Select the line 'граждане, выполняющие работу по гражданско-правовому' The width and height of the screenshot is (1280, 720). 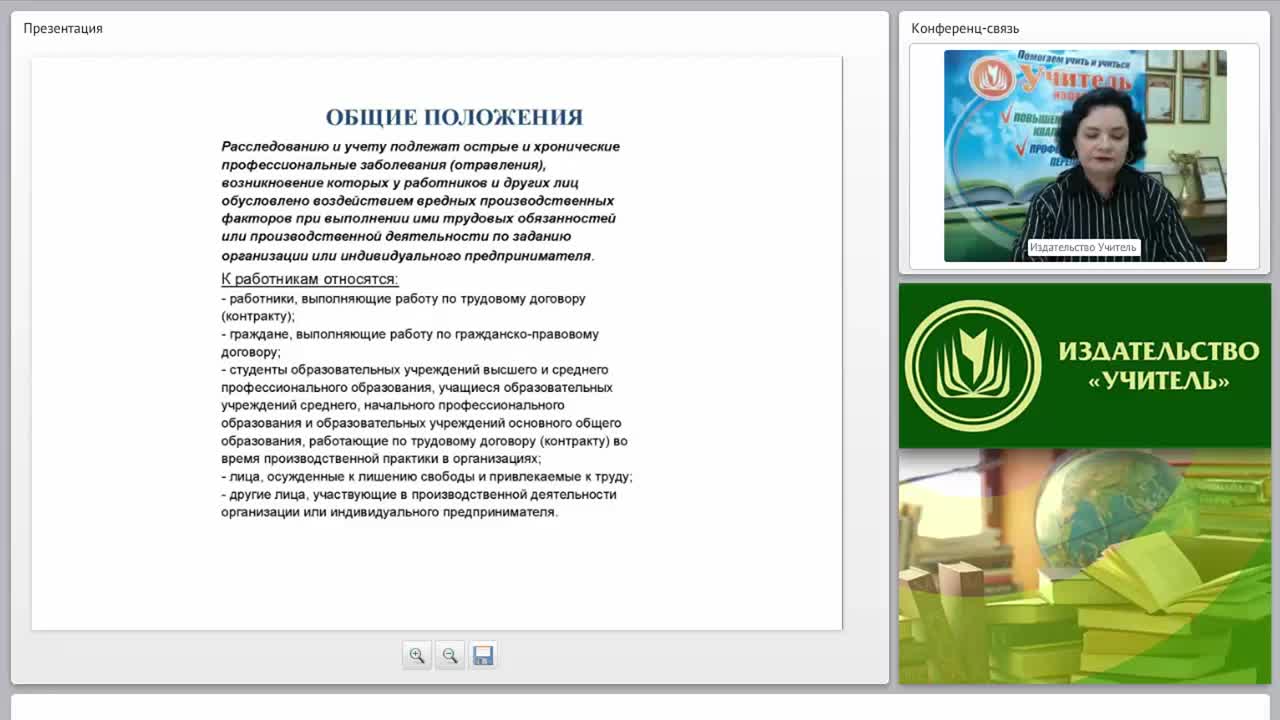point(410,334)
